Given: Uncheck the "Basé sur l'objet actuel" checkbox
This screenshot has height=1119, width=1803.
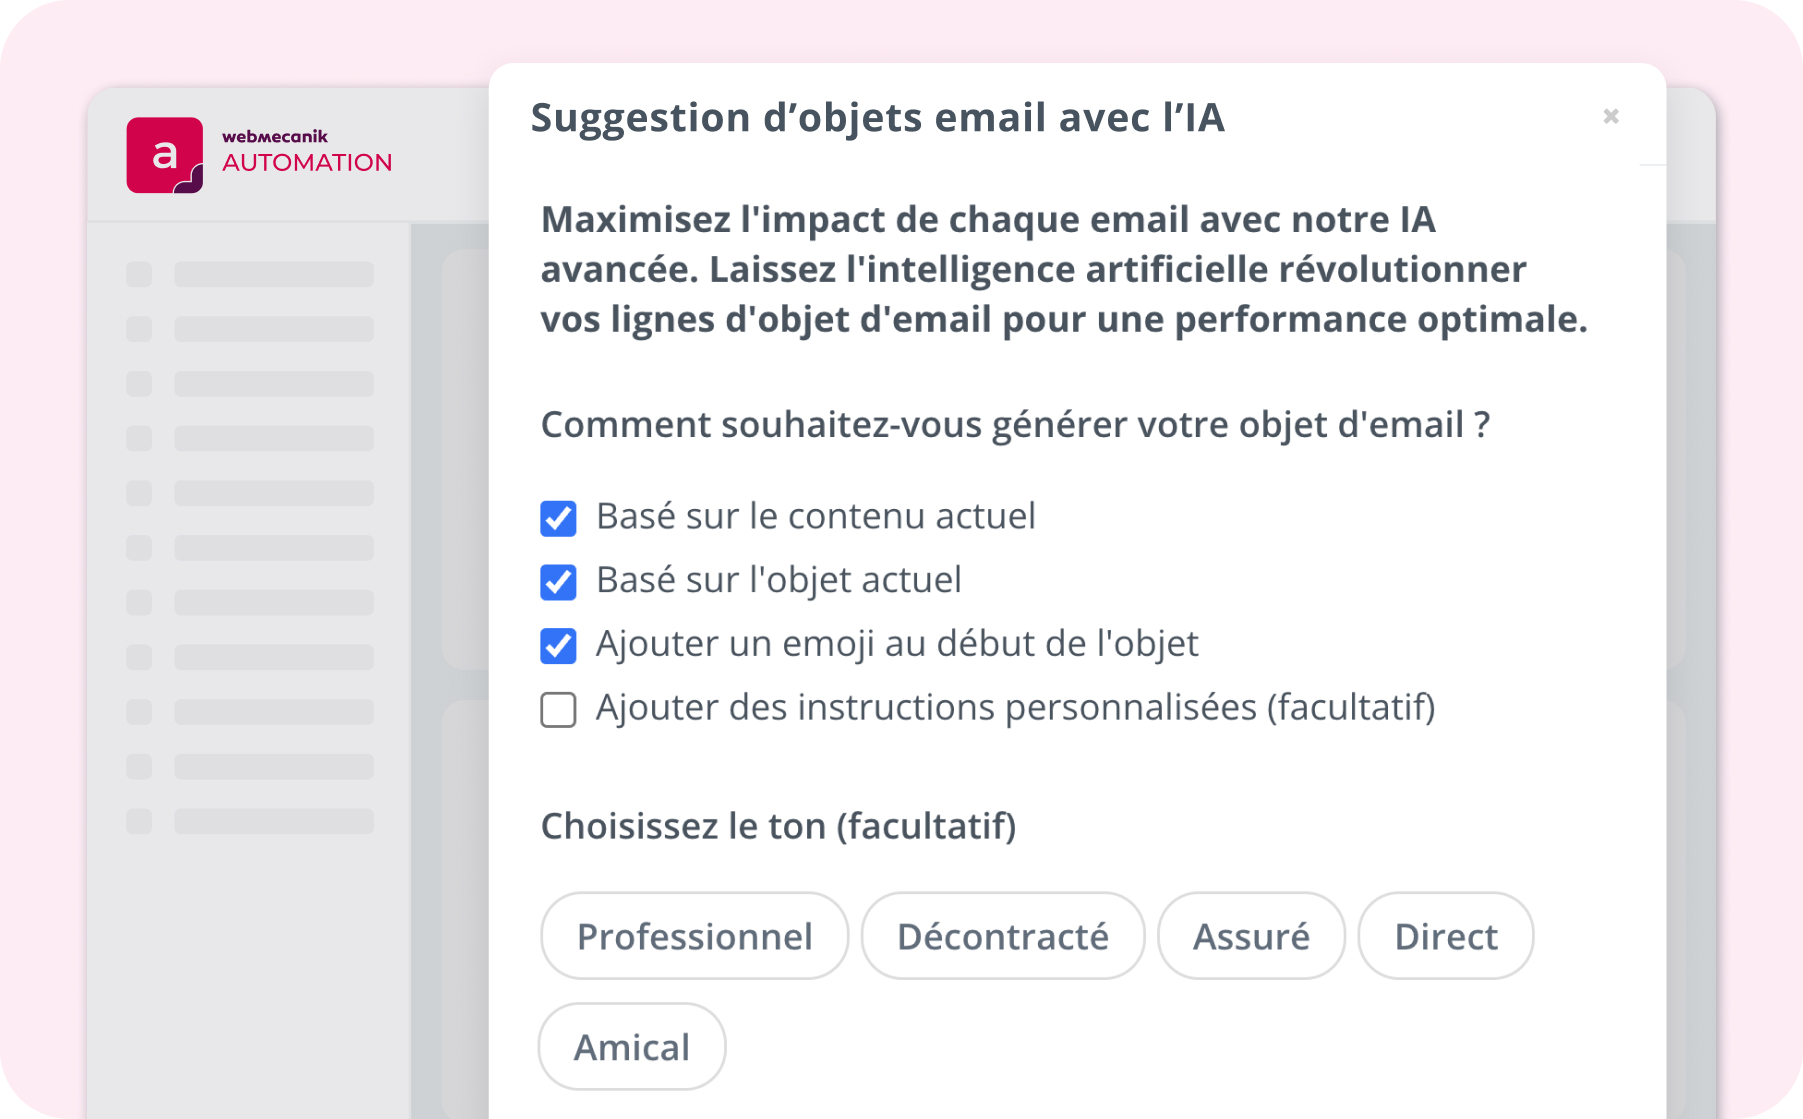Looking at the screenshot, I should point(558,582).
